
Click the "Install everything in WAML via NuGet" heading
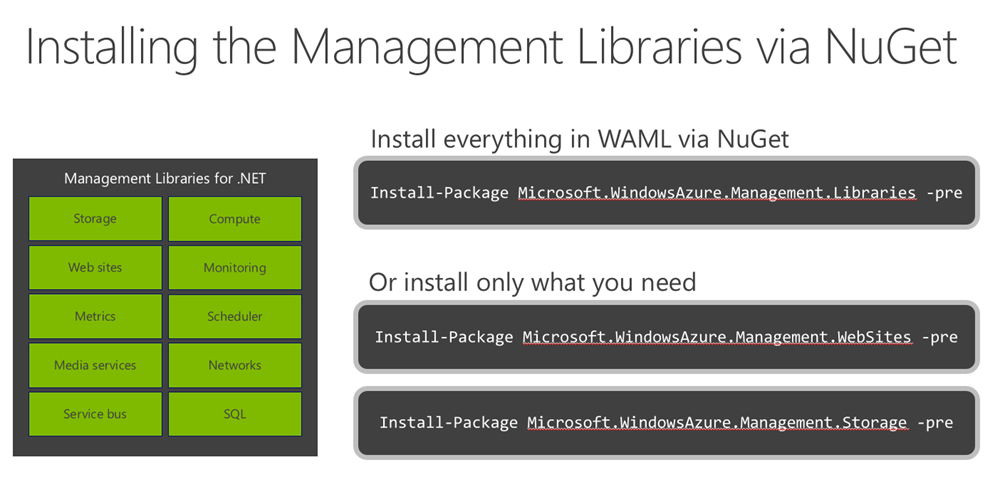579,138
